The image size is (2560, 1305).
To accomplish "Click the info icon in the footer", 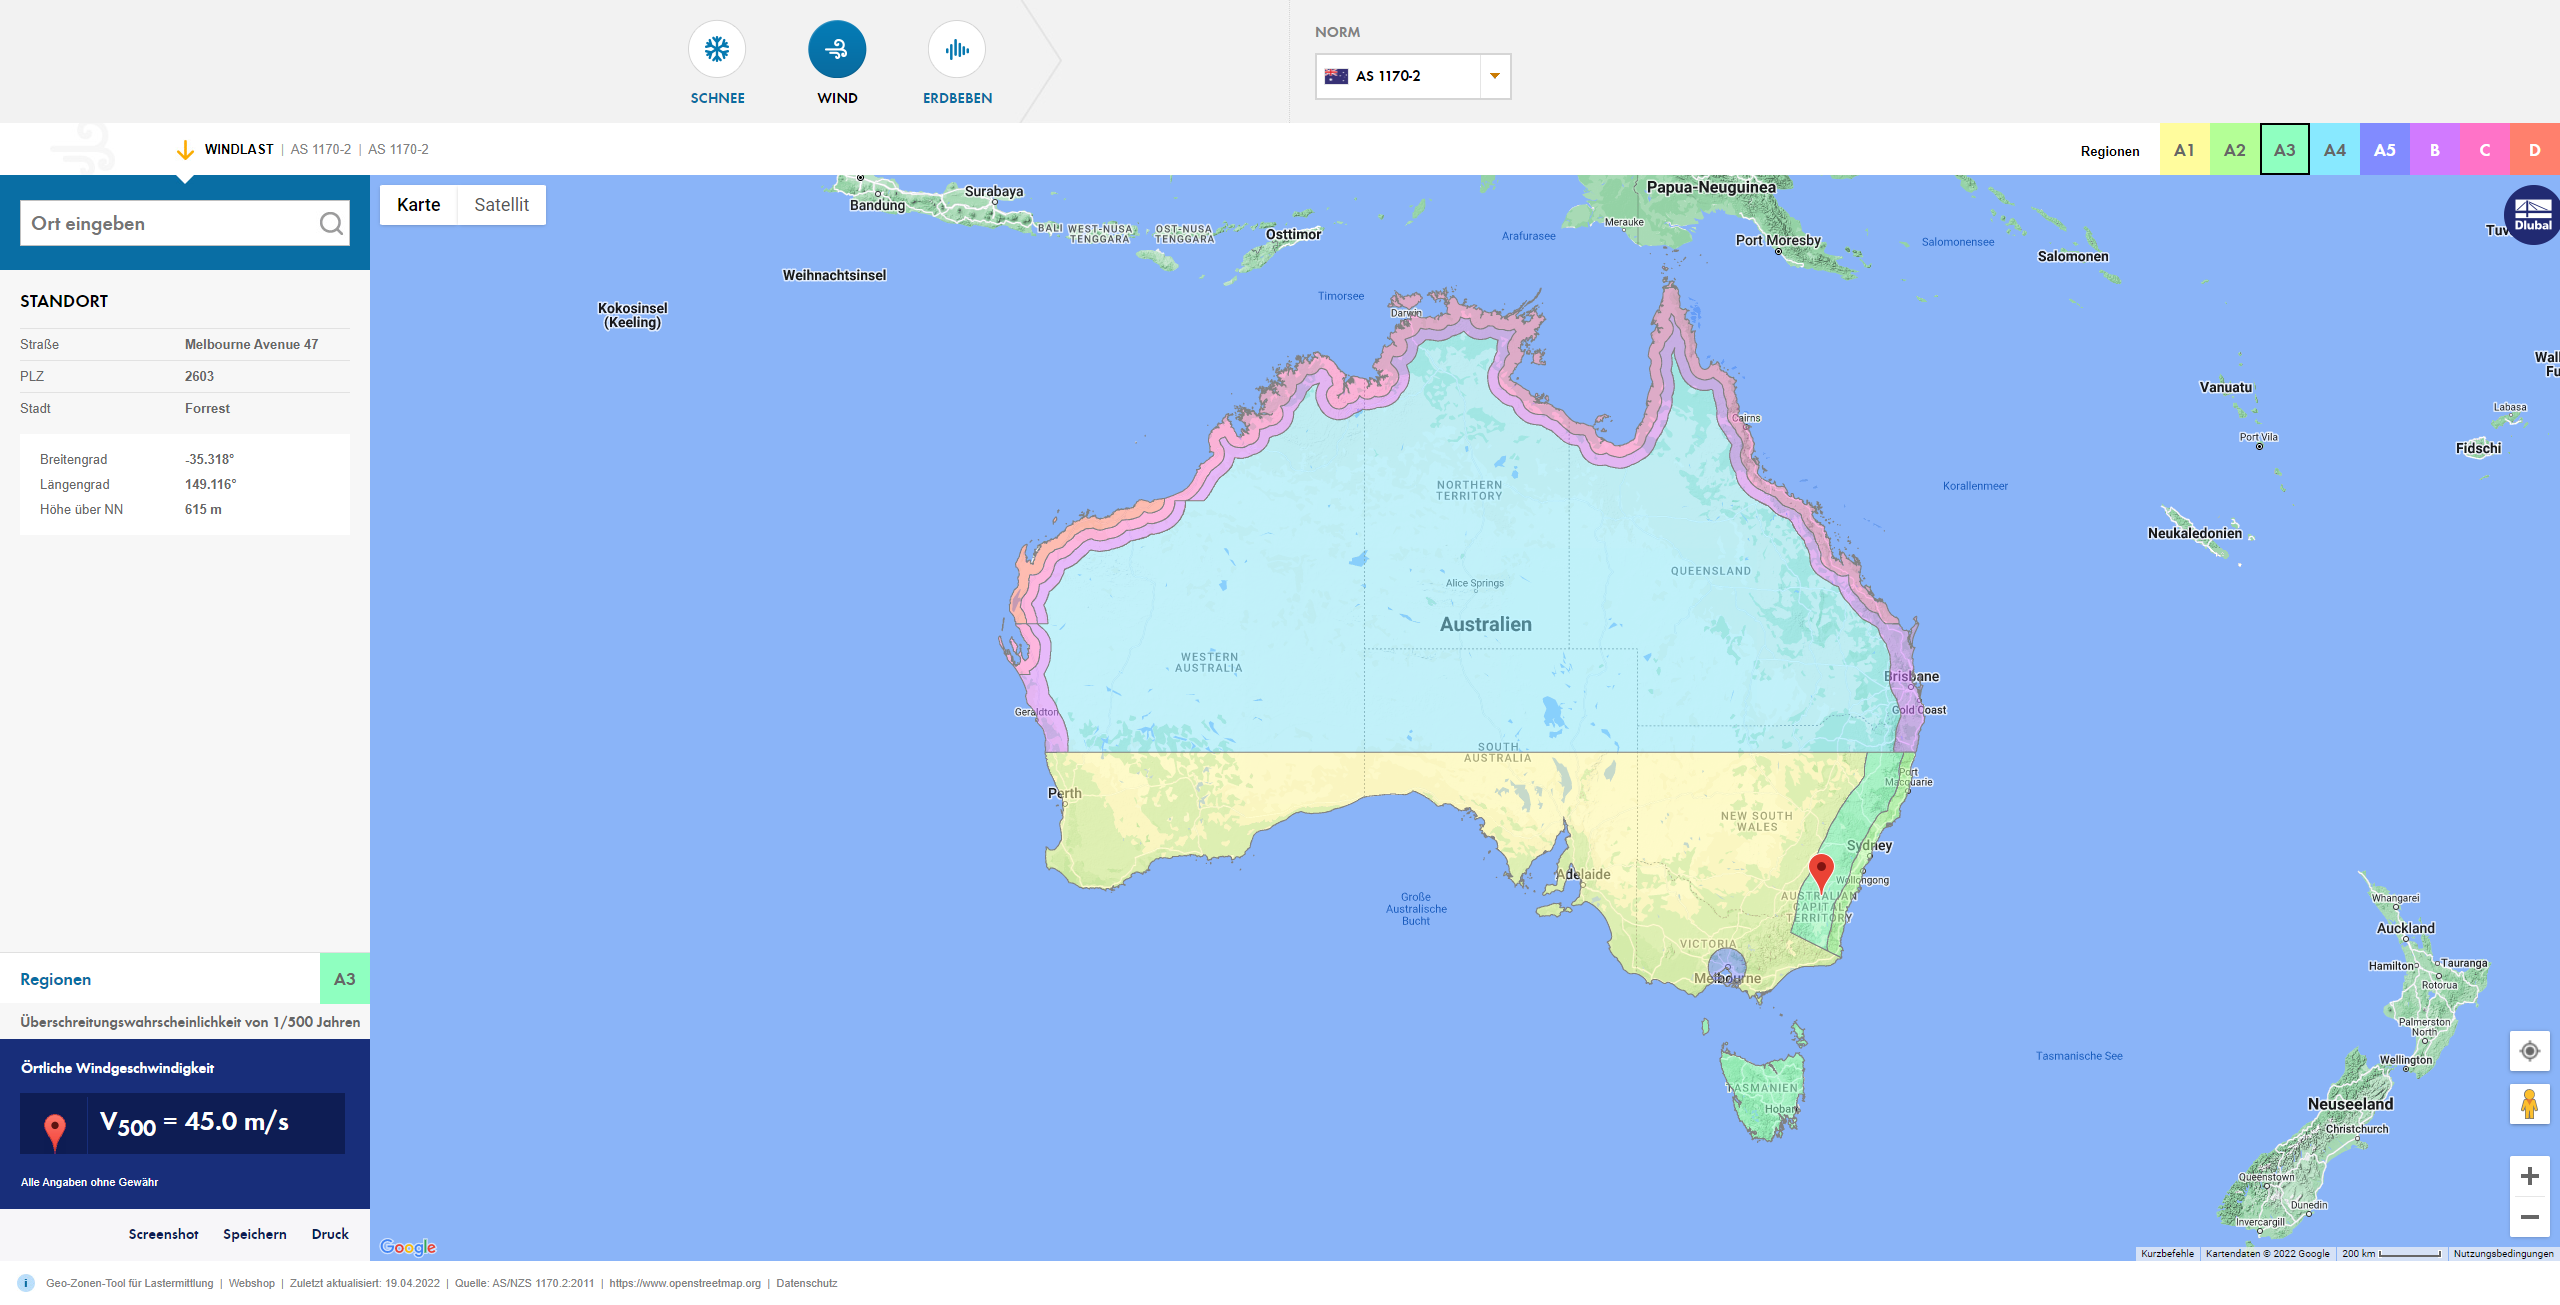I will coord(24,1283).
